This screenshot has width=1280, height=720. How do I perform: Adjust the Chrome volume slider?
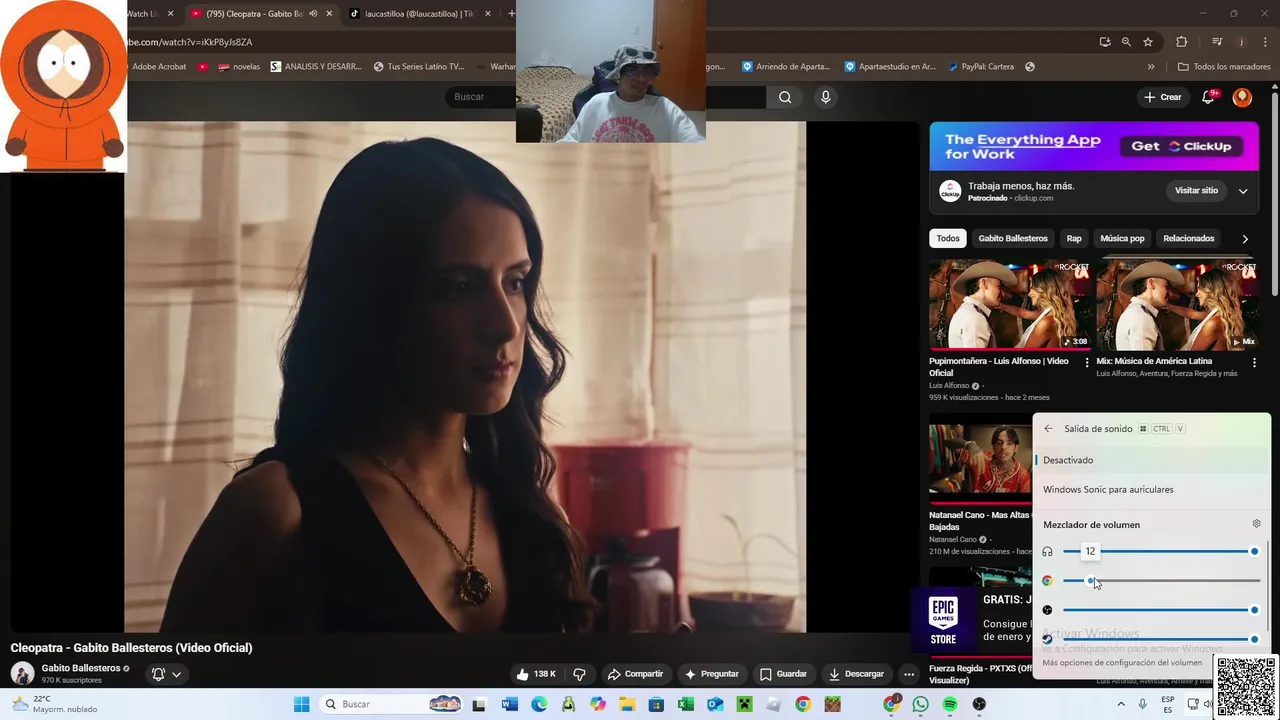(1161, 581)
